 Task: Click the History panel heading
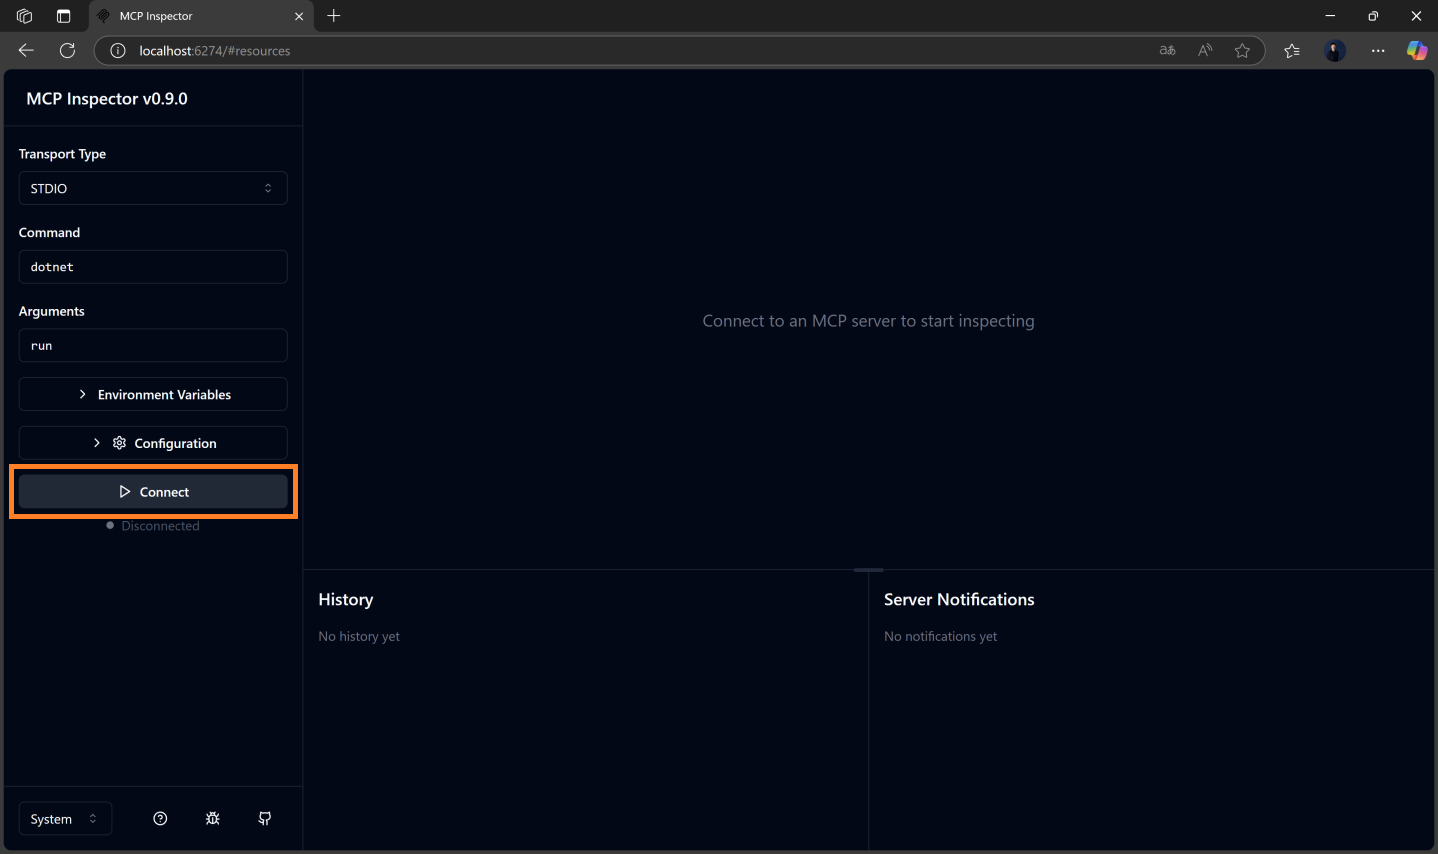346,600
